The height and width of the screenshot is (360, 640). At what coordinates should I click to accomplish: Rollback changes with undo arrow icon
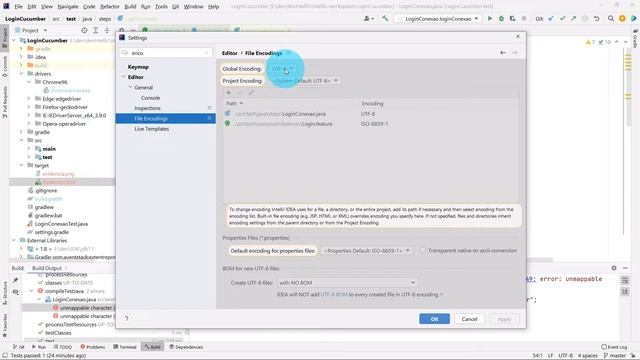point(596,19)
